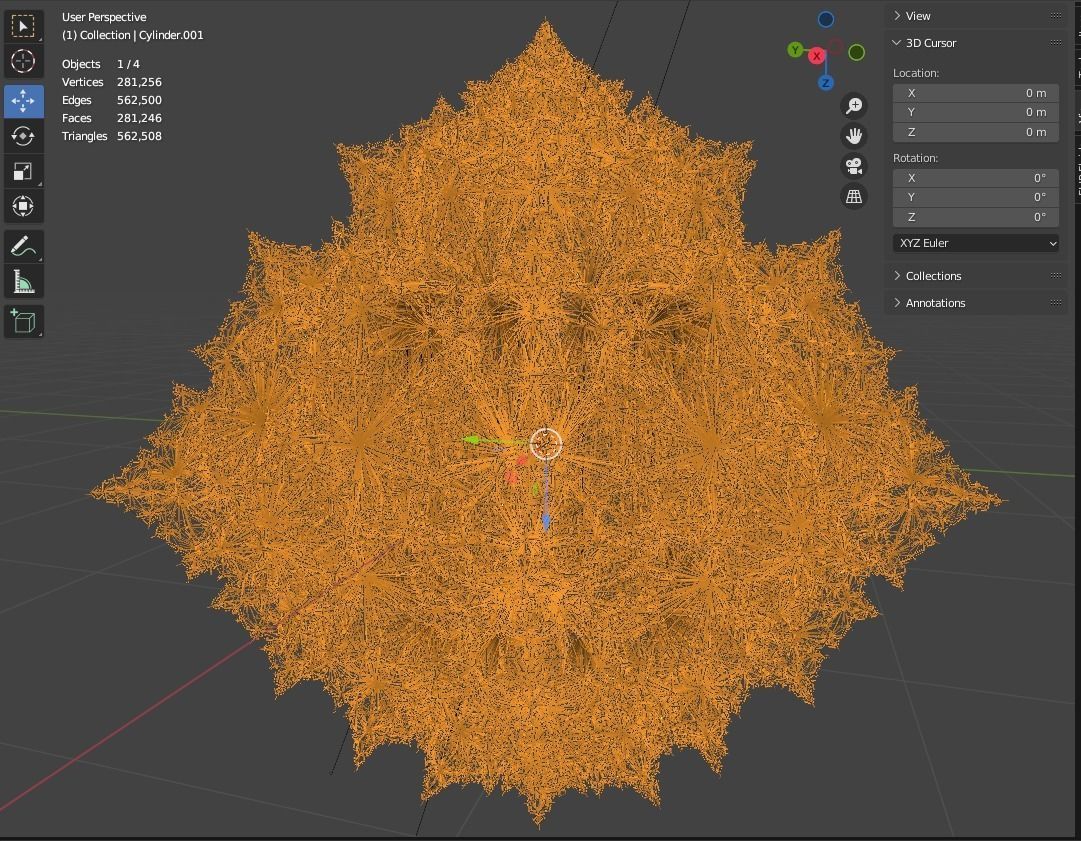The height and width of the screenshot is (841, 1081).
Task: Click the View panel drag handle dots
Action: [1056, 15]
